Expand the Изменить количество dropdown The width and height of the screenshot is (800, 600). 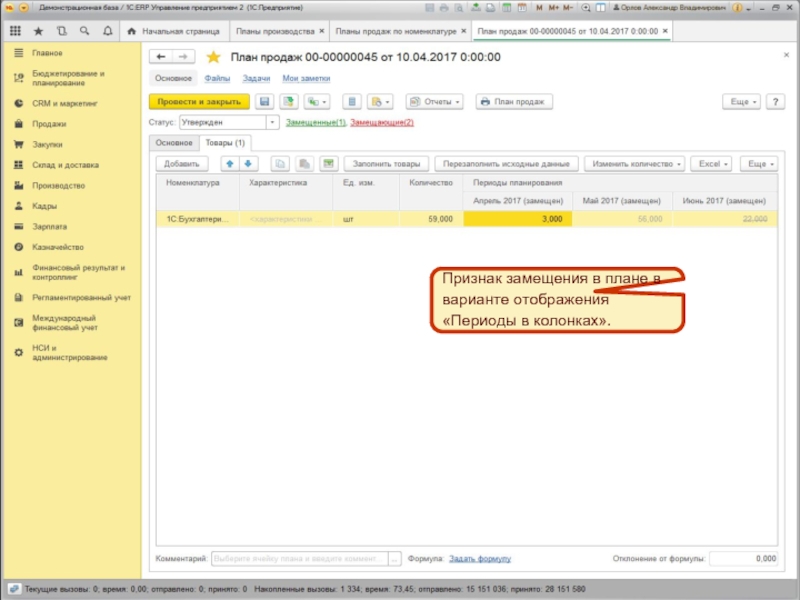click(x=636, y=163)
